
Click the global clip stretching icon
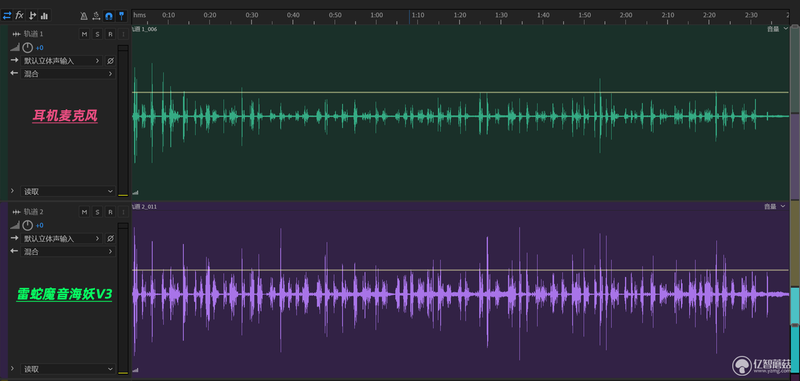click(96, 16)
